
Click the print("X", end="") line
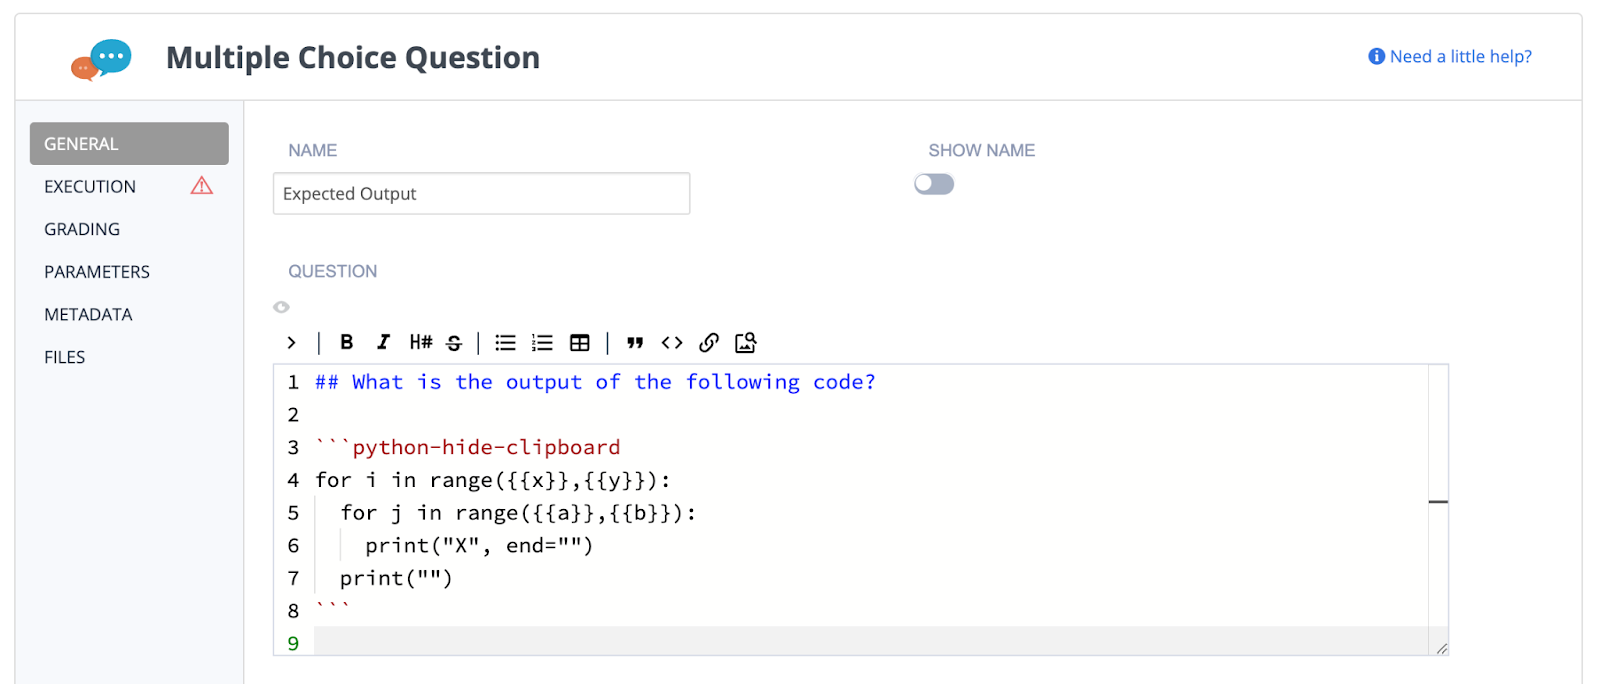[479, 546]
